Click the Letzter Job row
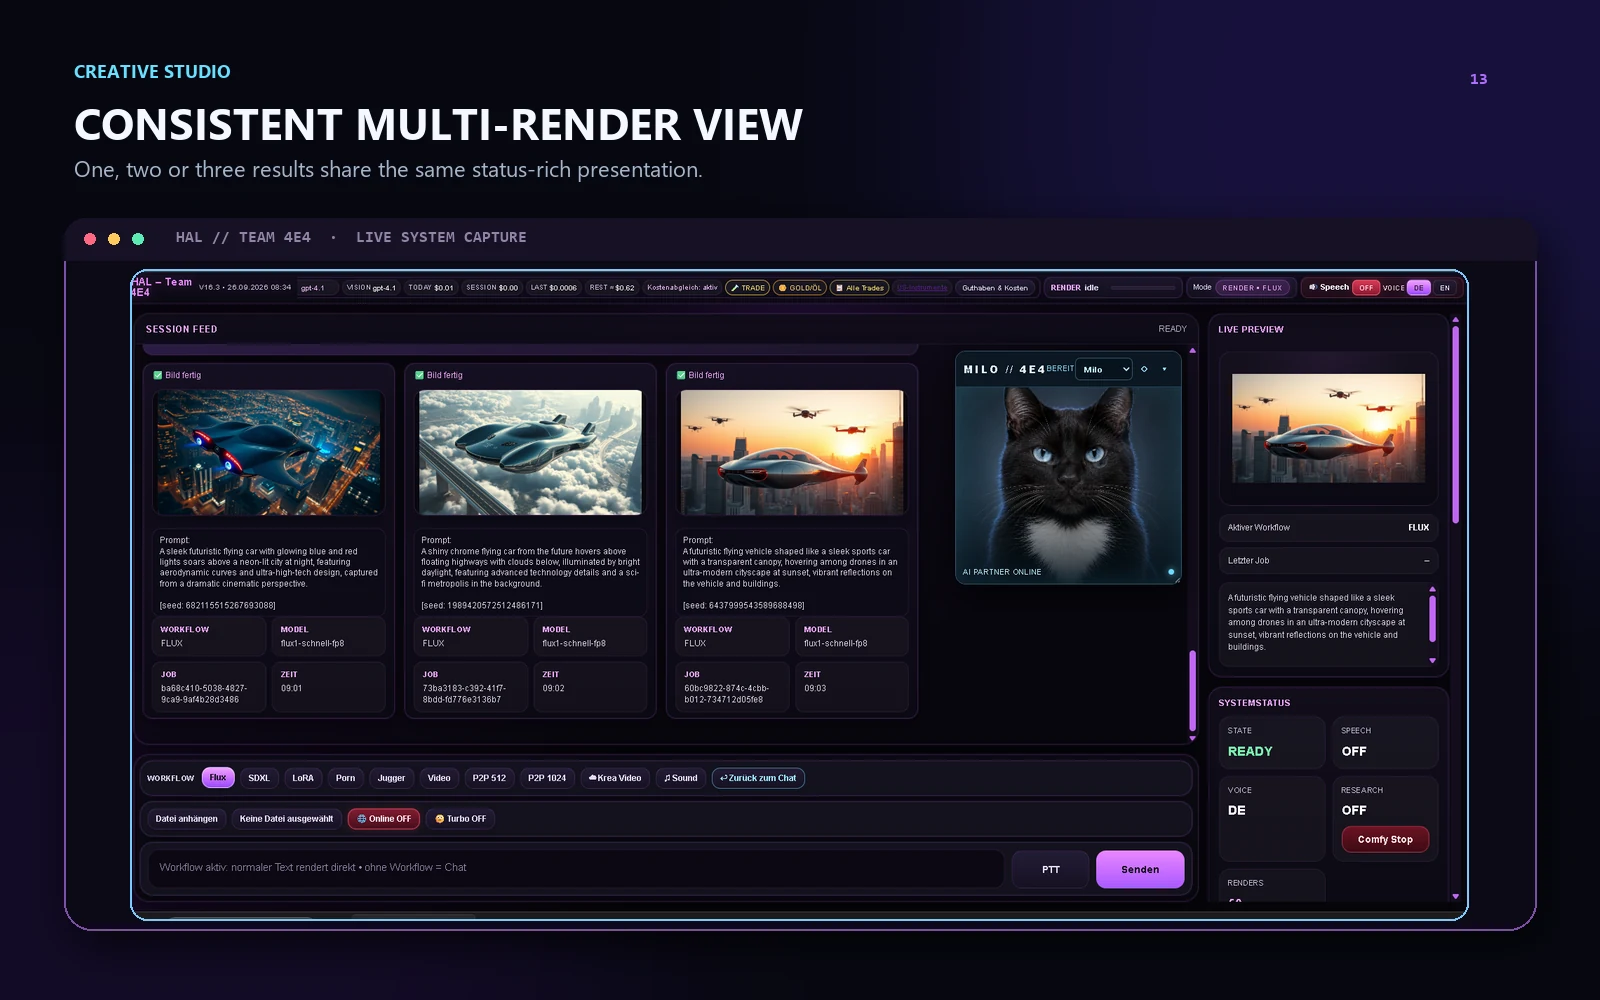 pos(1328,561)
